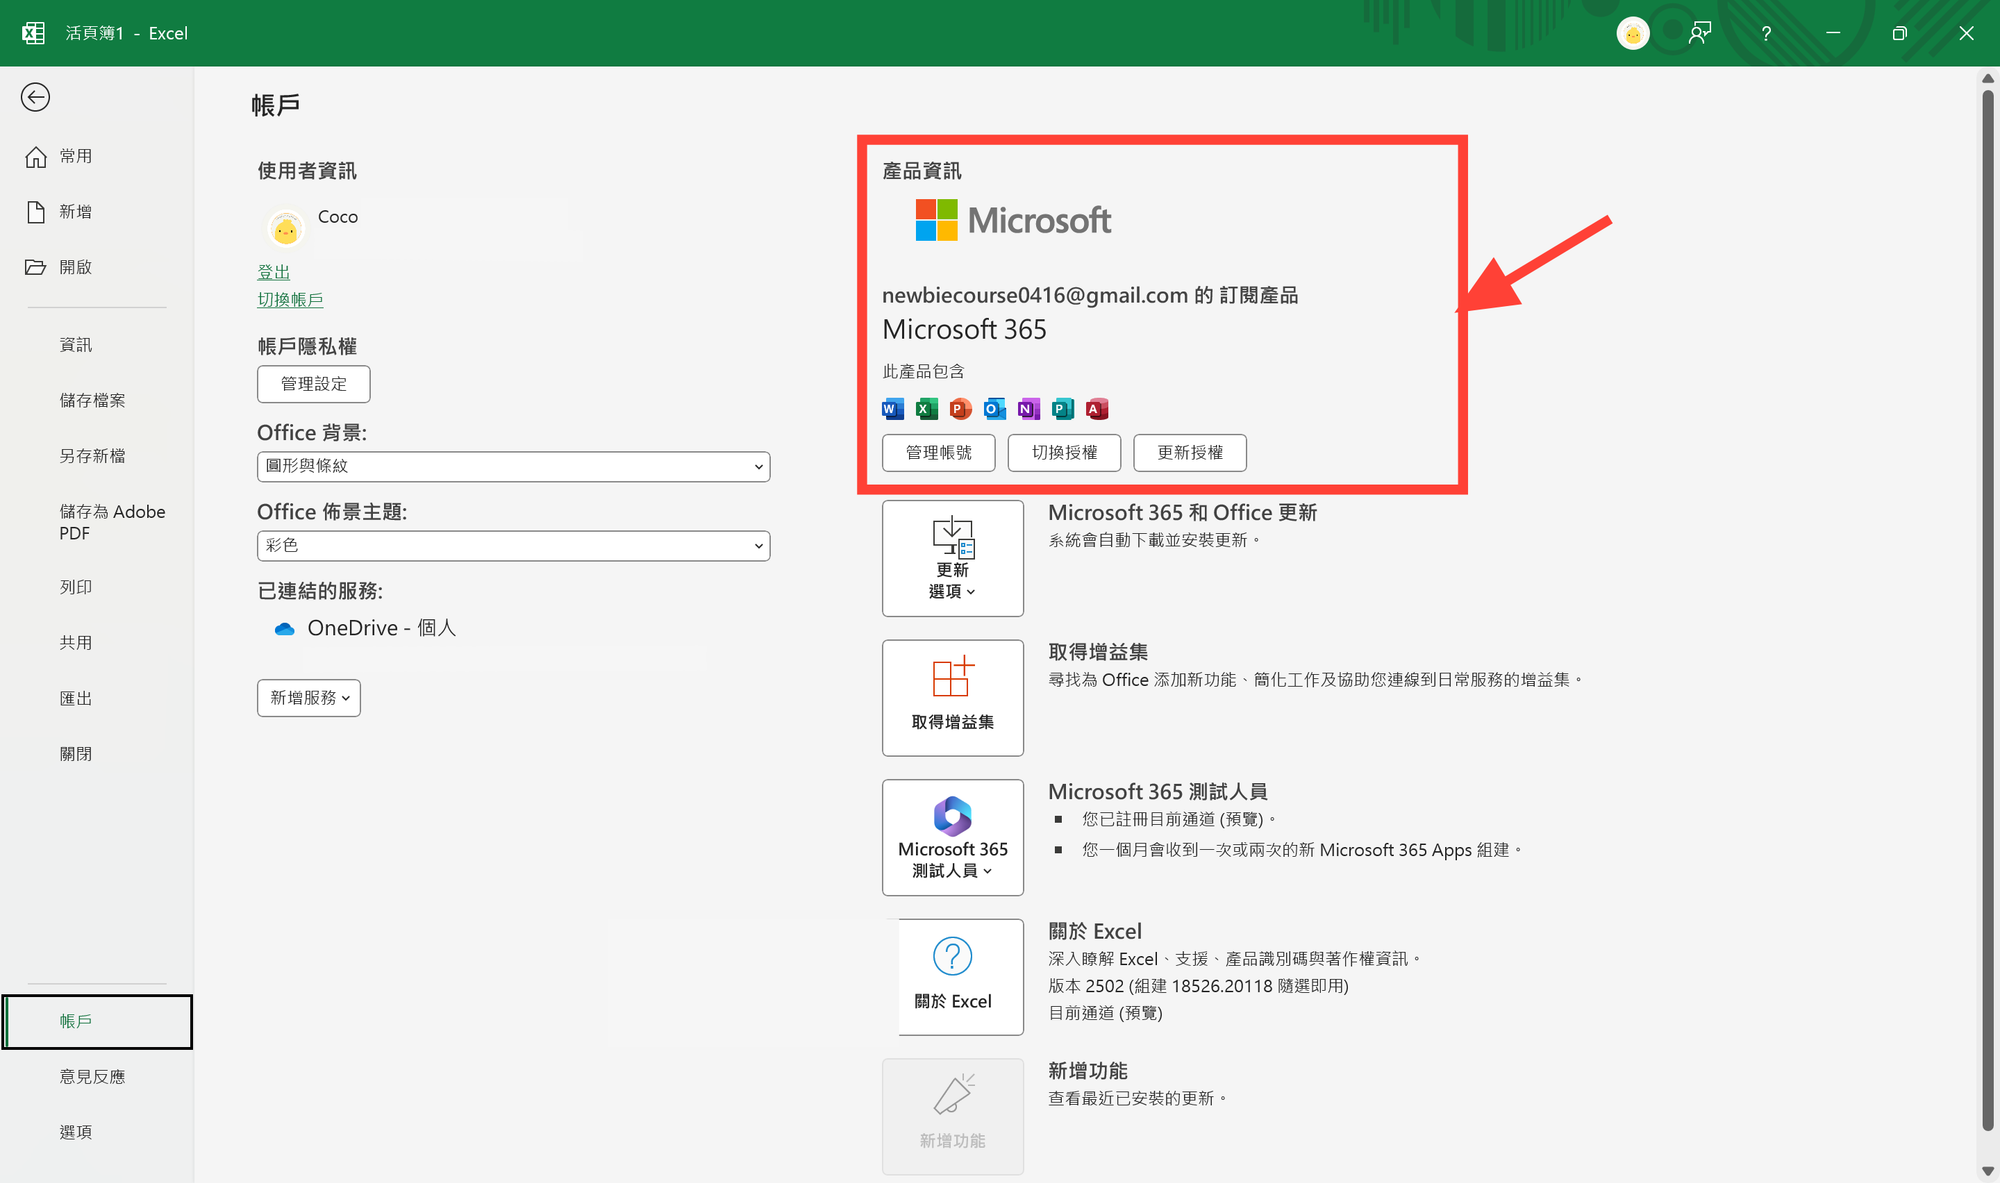Click the 管理帳號 button
The width and height of the screenshot is (2000, 1183).
pos(938,453)
